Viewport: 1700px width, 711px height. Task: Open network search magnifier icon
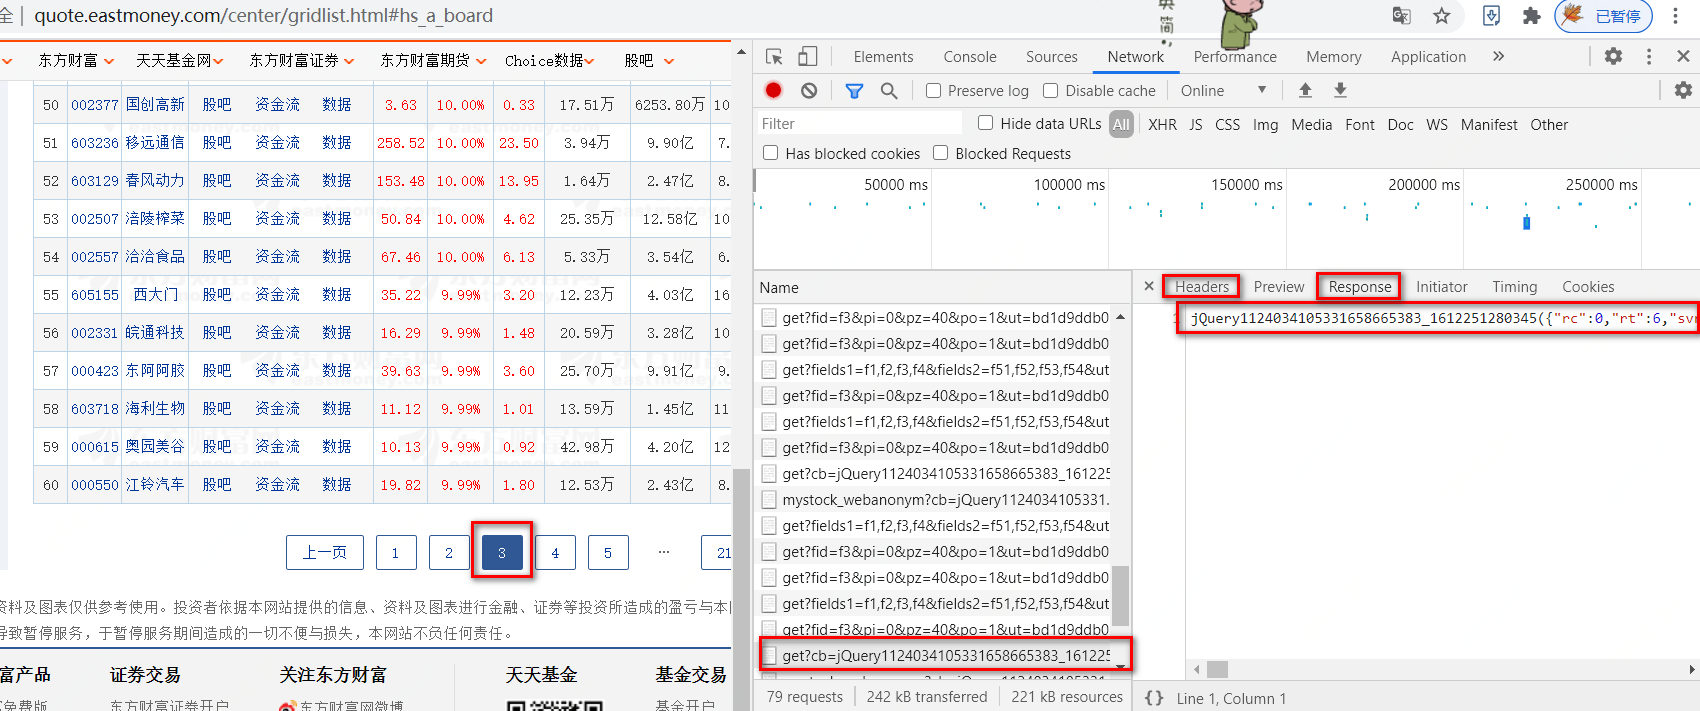click(x=889, y=91)
